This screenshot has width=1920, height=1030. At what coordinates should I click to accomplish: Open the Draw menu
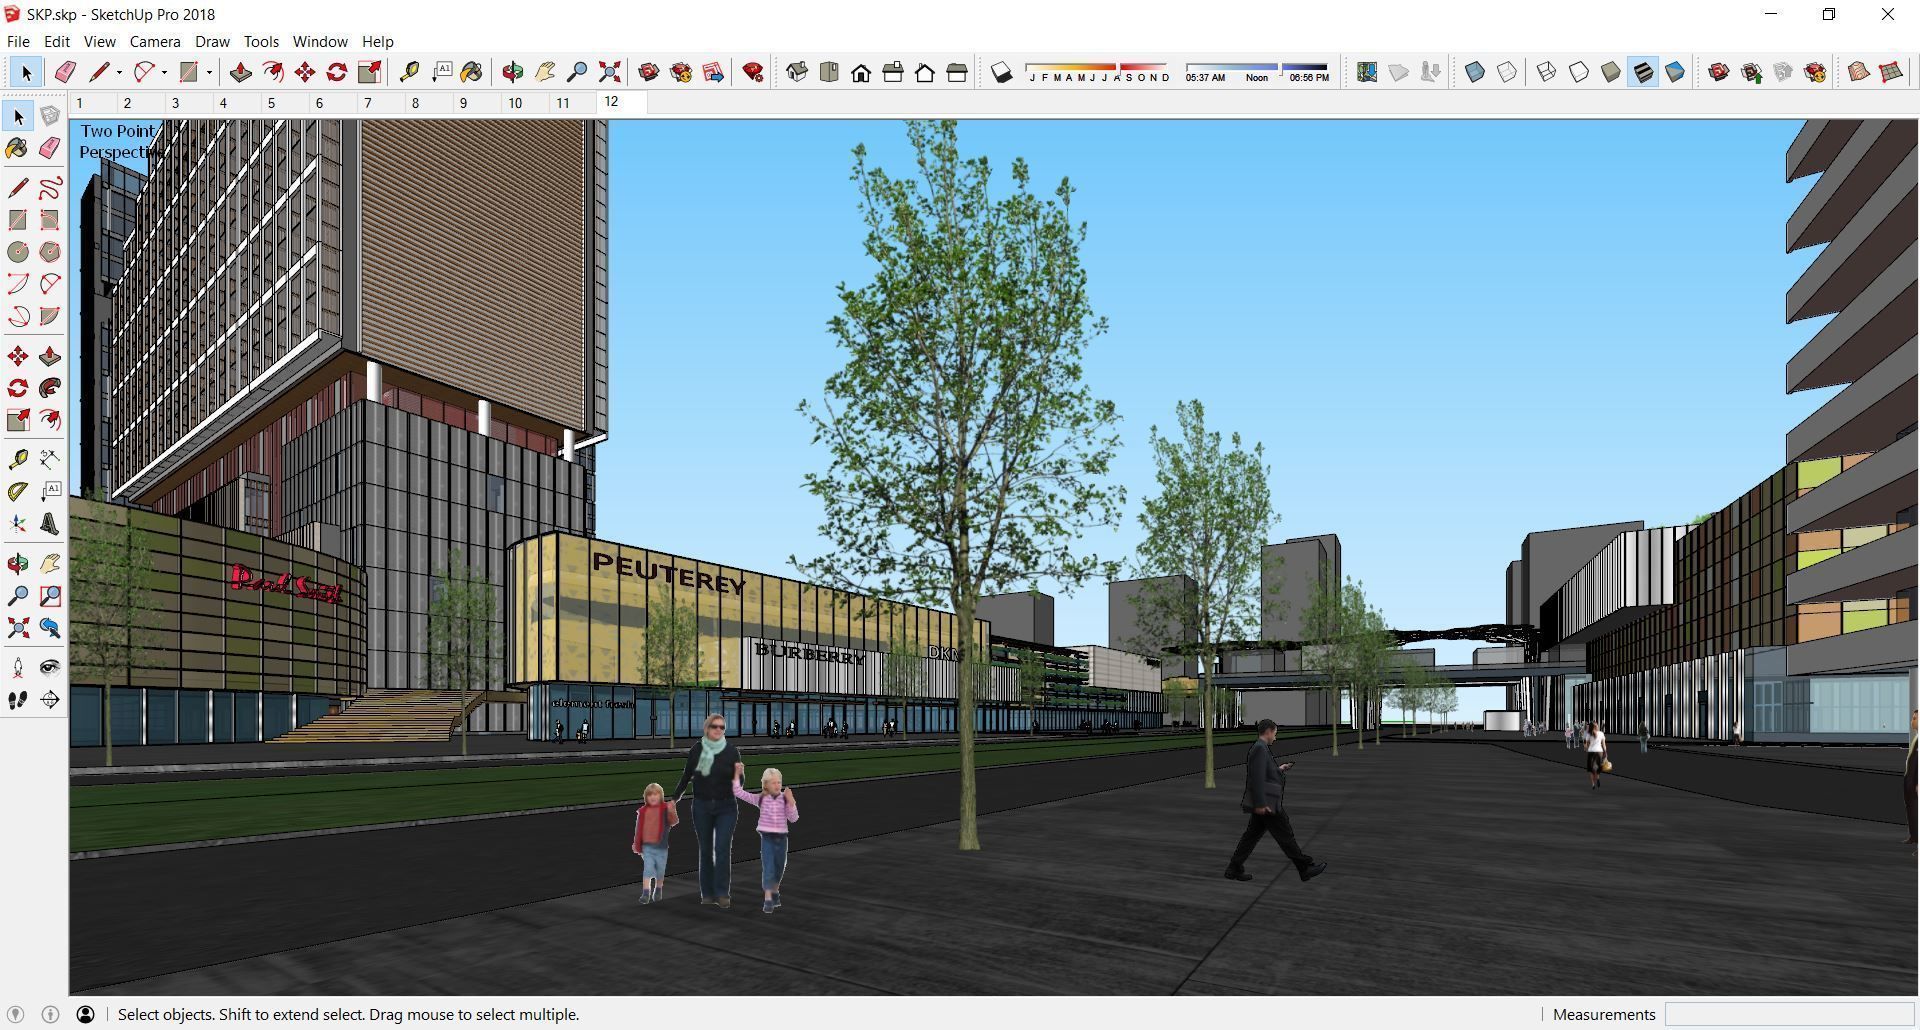(212, 42)
